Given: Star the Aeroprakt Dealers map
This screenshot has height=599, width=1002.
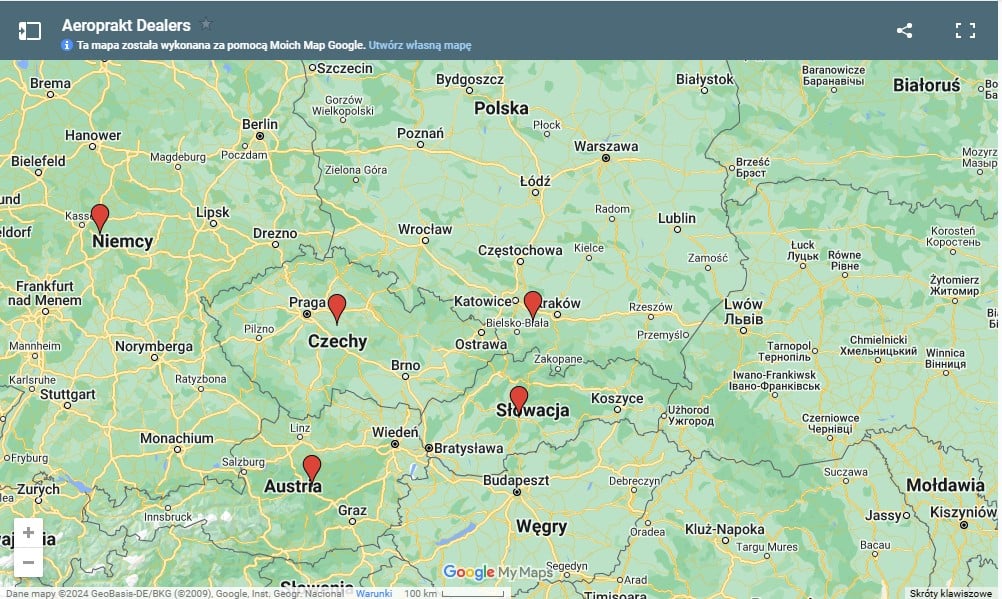Looking at the screenshot, I should coord(206,24).
